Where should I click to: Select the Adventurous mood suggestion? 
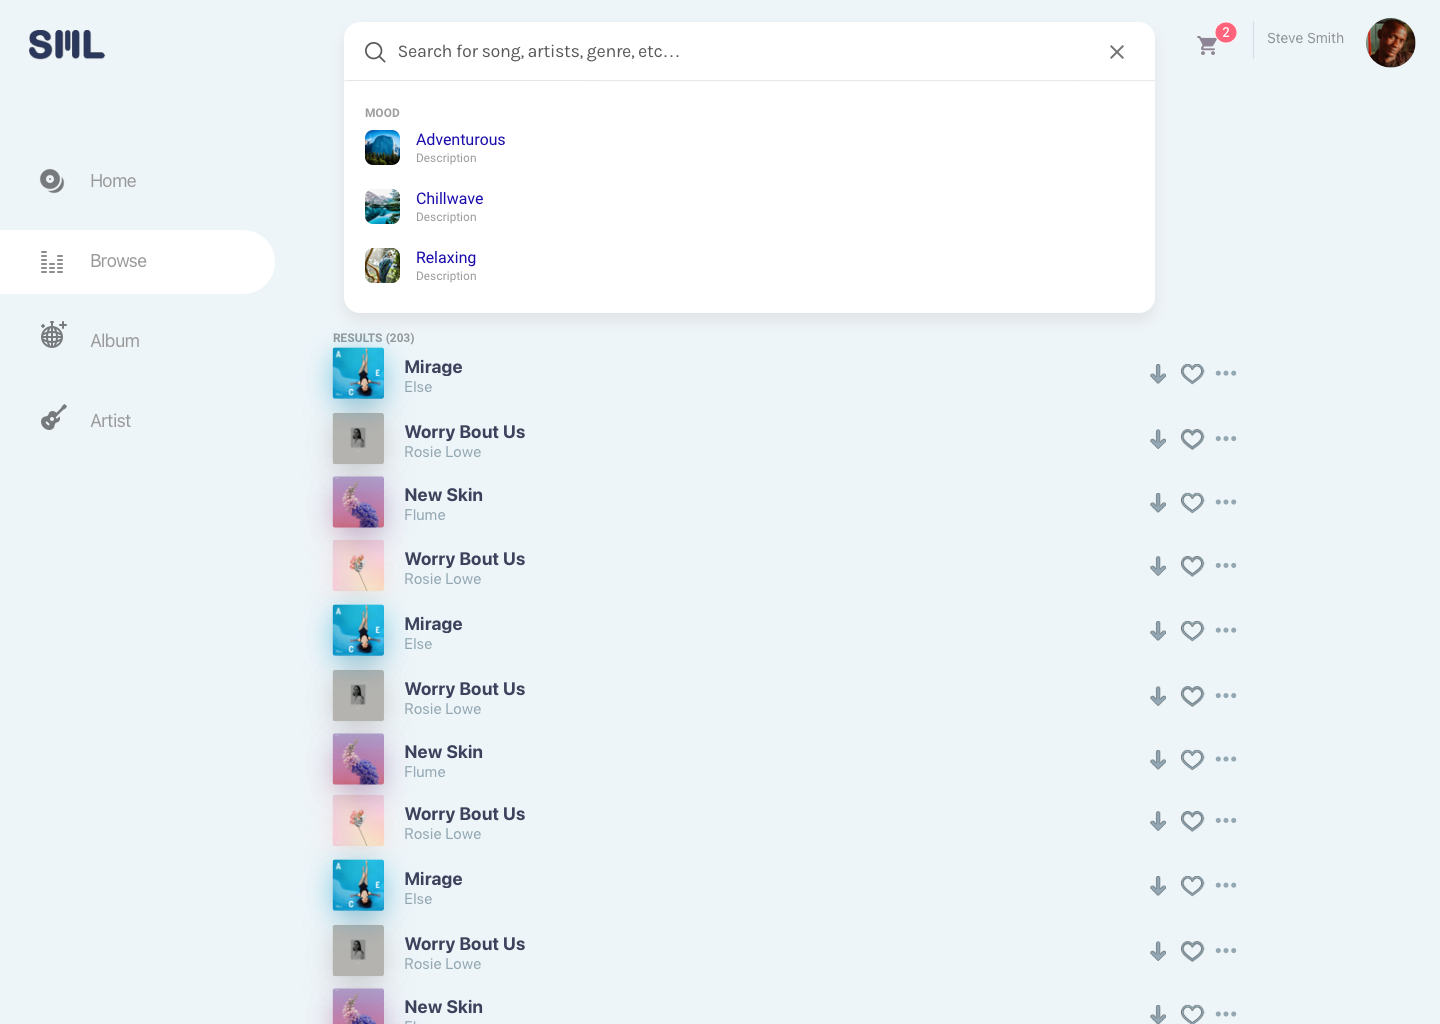click(x=460, y=140)
